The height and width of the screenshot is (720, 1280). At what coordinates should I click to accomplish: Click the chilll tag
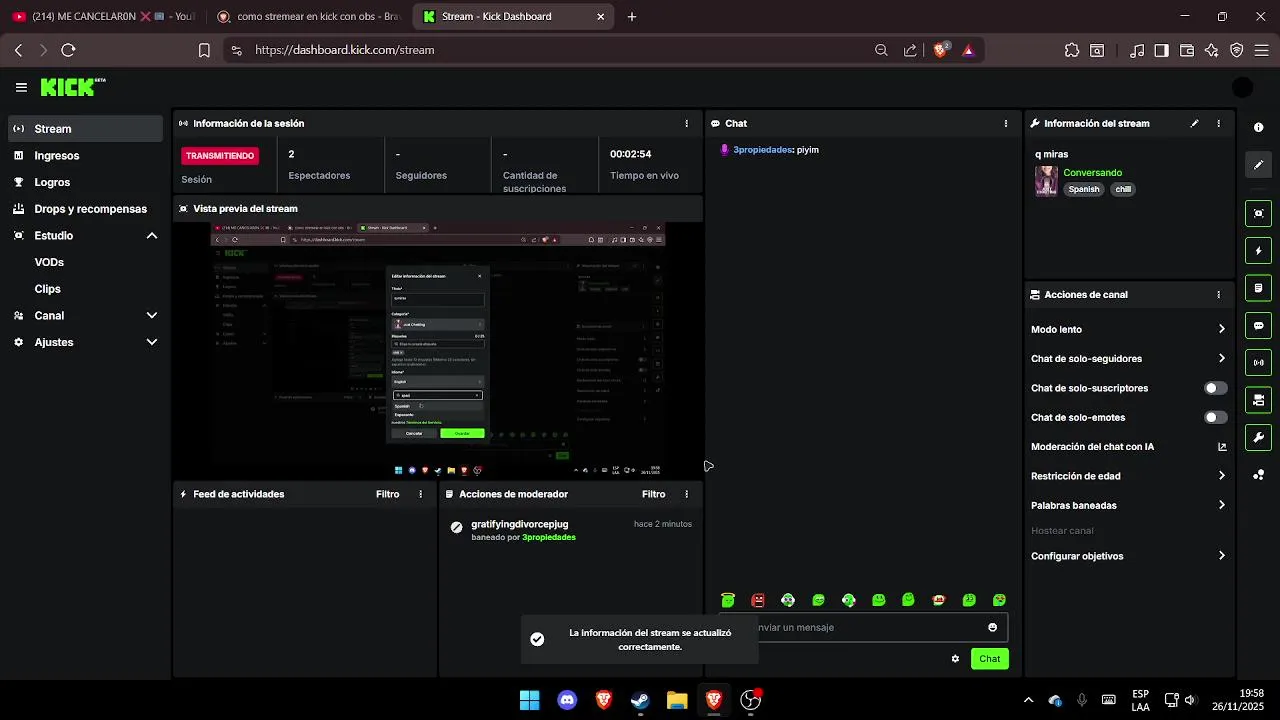click(1123, 189)
